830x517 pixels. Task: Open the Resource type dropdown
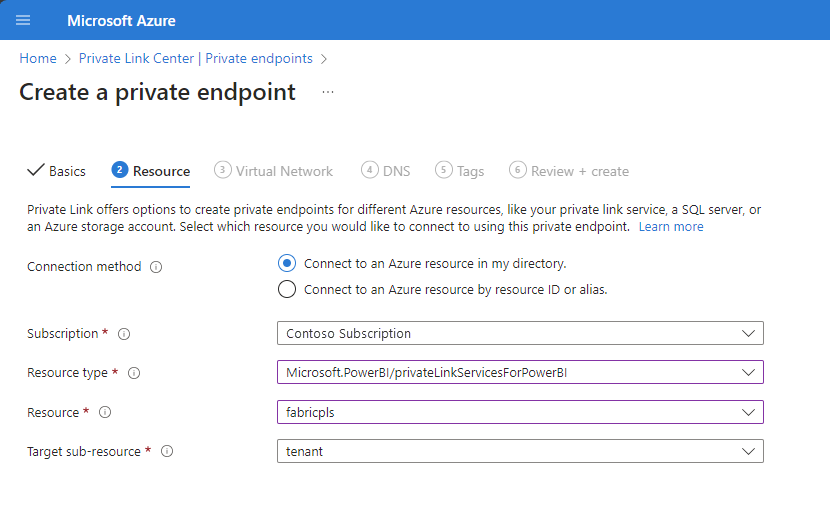tap(520, 373)
